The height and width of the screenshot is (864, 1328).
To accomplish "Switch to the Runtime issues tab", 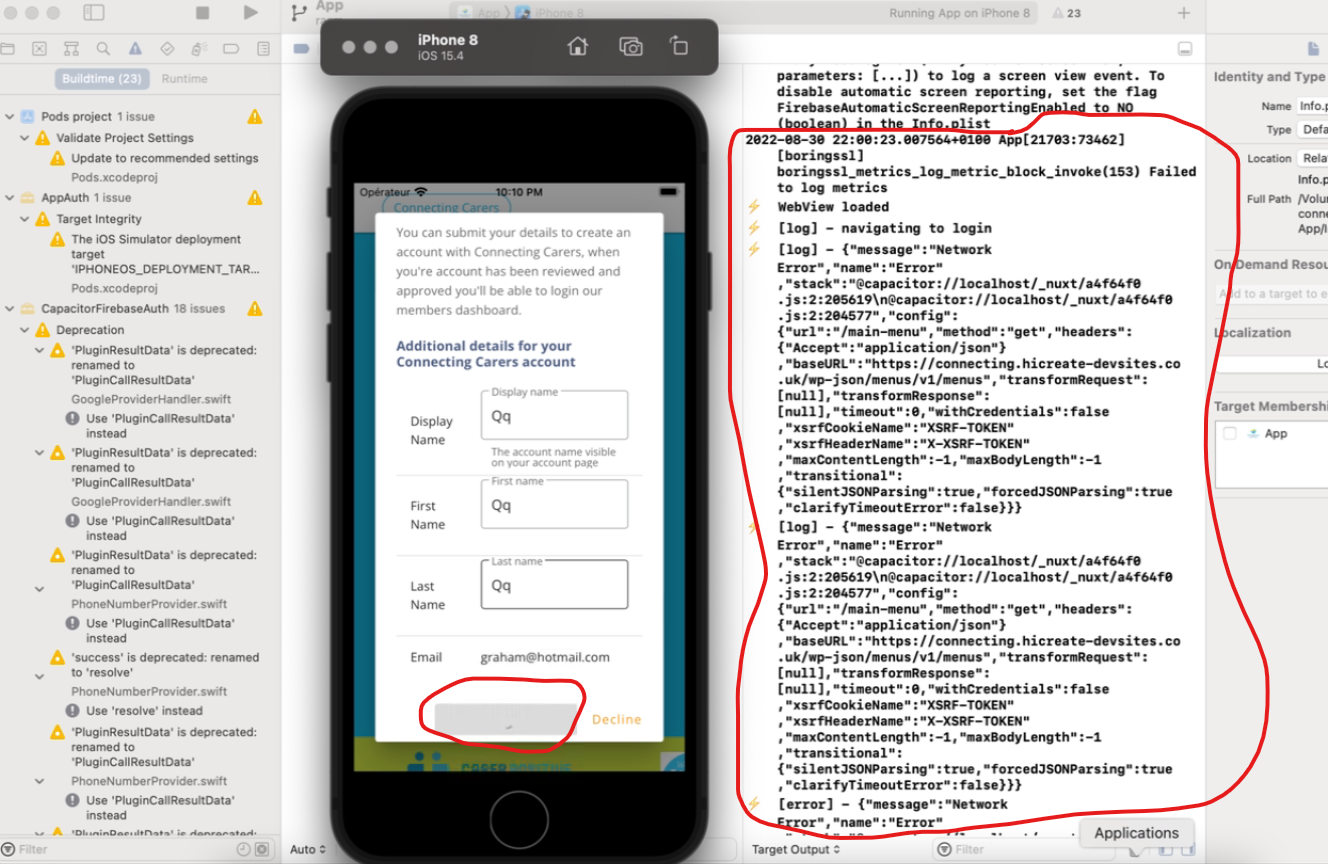I will (x=184, y=79).
